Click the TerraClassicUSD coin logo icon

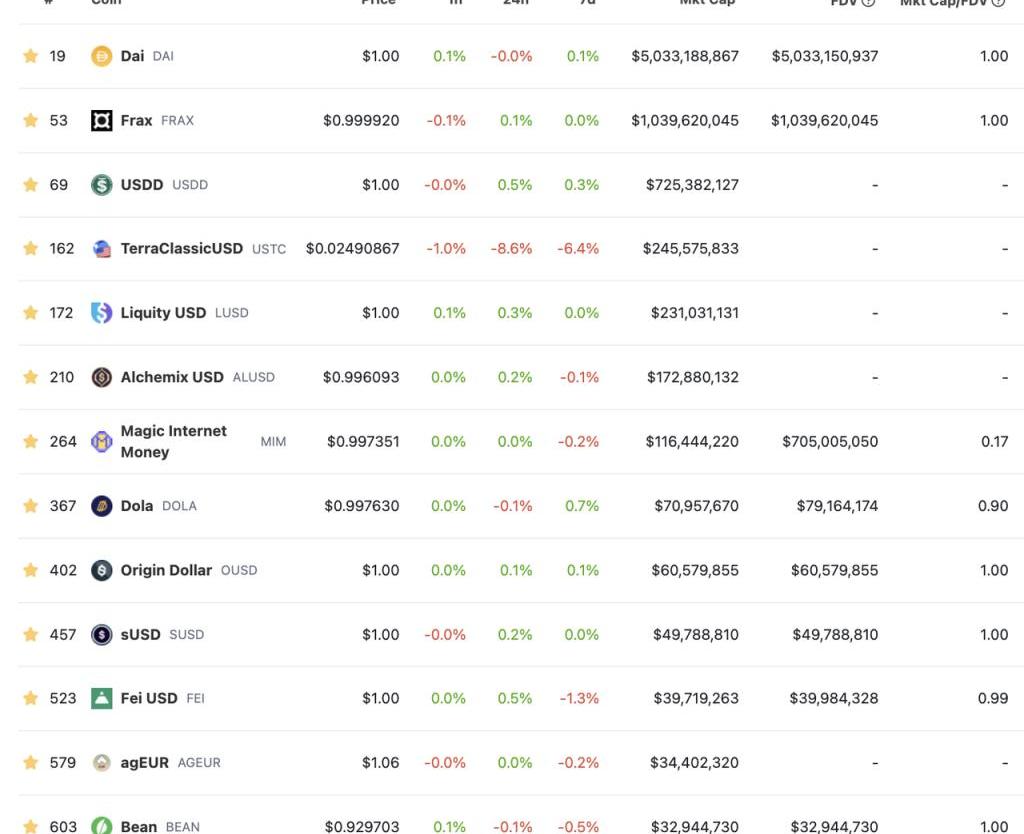coord(101,249)
